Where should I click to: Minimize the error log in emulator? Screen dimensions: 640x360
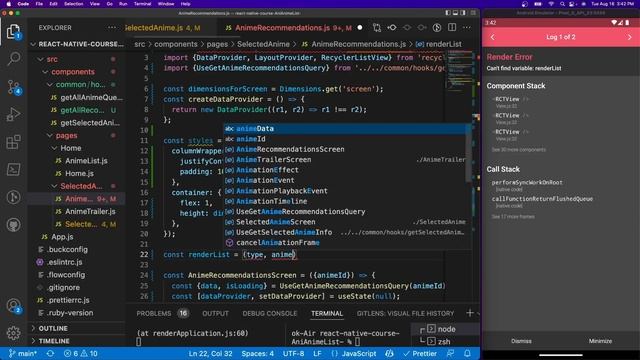(600, 341)
